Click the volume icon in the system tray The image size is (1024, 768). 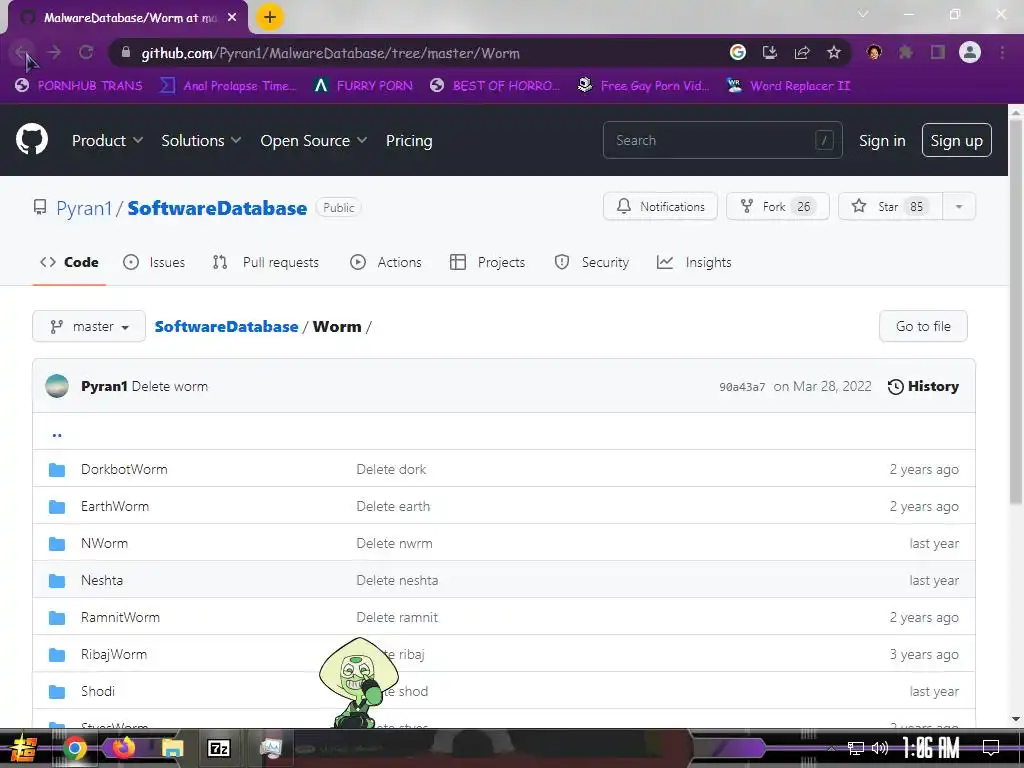pyautogui.click(x=880, y=748)
